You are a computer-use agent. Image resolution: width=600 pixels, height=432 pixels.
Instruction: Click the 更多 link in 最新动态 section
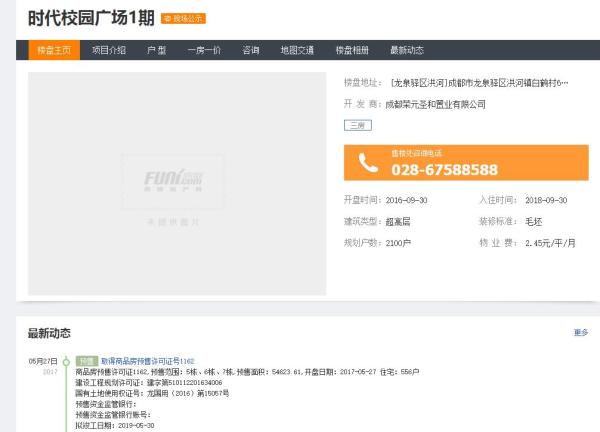(x=581, y=332)
